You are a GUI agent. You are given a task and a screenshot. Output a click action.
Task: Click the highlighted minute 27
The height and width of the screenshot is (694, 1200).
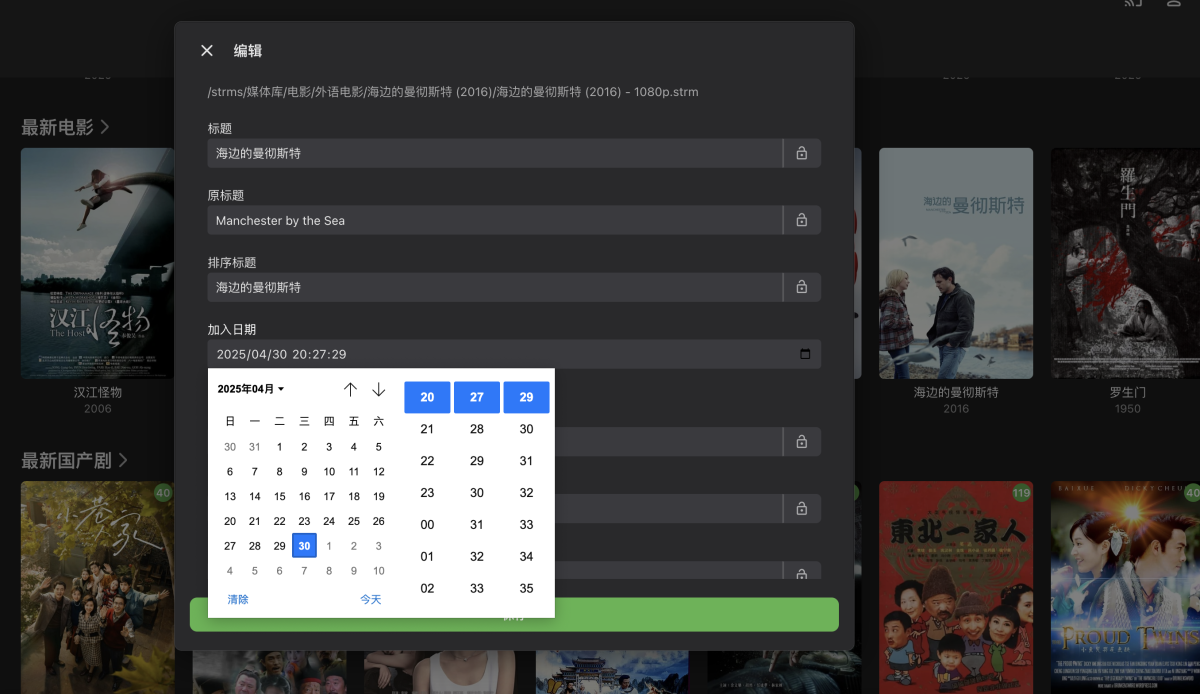point(477,397)
